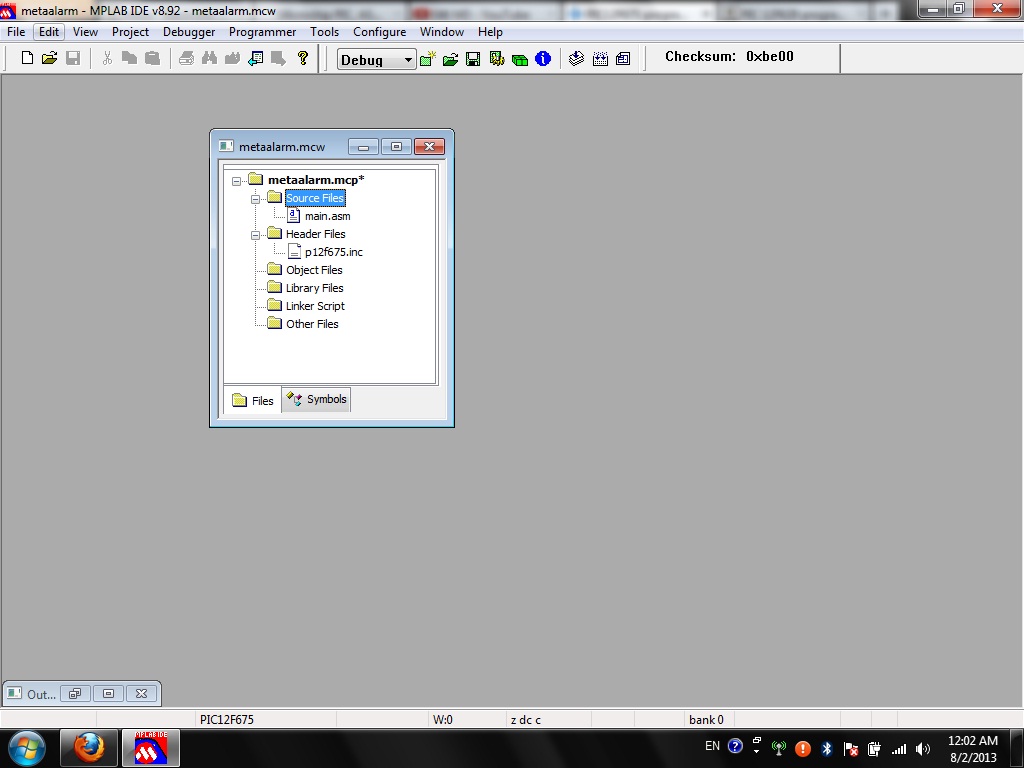Screen dimensions: 1024x768
Task: Open the taskbar clock showing 12:02 AM
Action: pyautogui.click(x=972, y=749)
